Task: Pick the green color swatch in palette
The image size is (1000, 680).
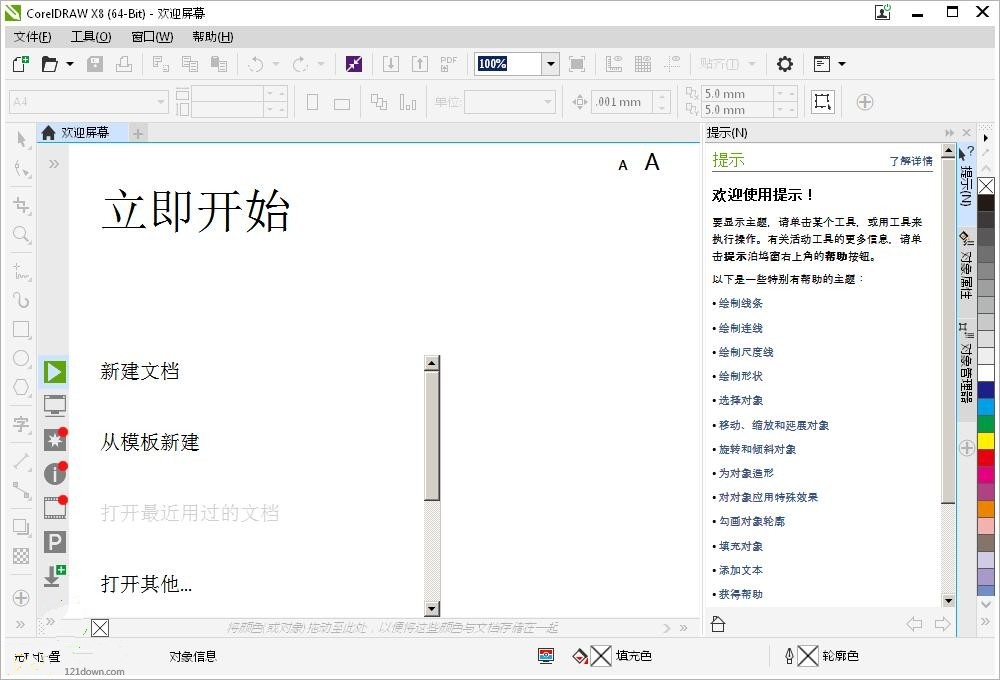Action: click(986, 424)
